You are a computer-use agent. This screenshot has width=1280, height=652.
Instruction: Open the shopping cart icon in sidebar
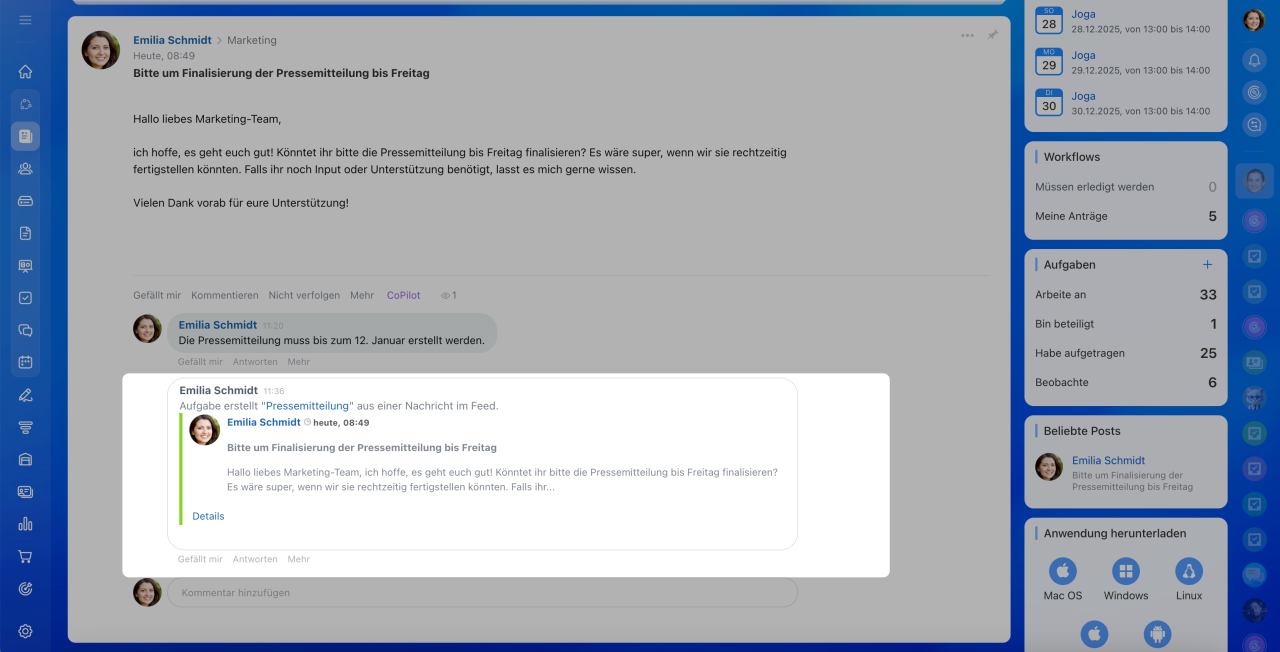(x=25, y=556)
